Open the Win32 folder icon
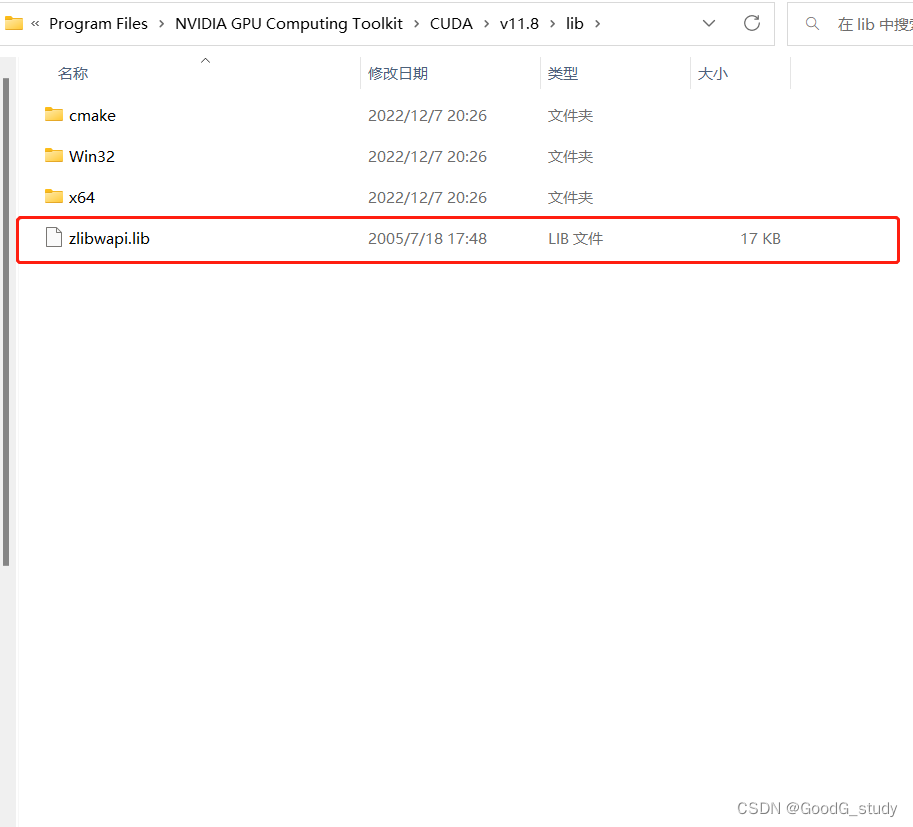913x827 pixels. pyautogui.click(x=54, y=156)
